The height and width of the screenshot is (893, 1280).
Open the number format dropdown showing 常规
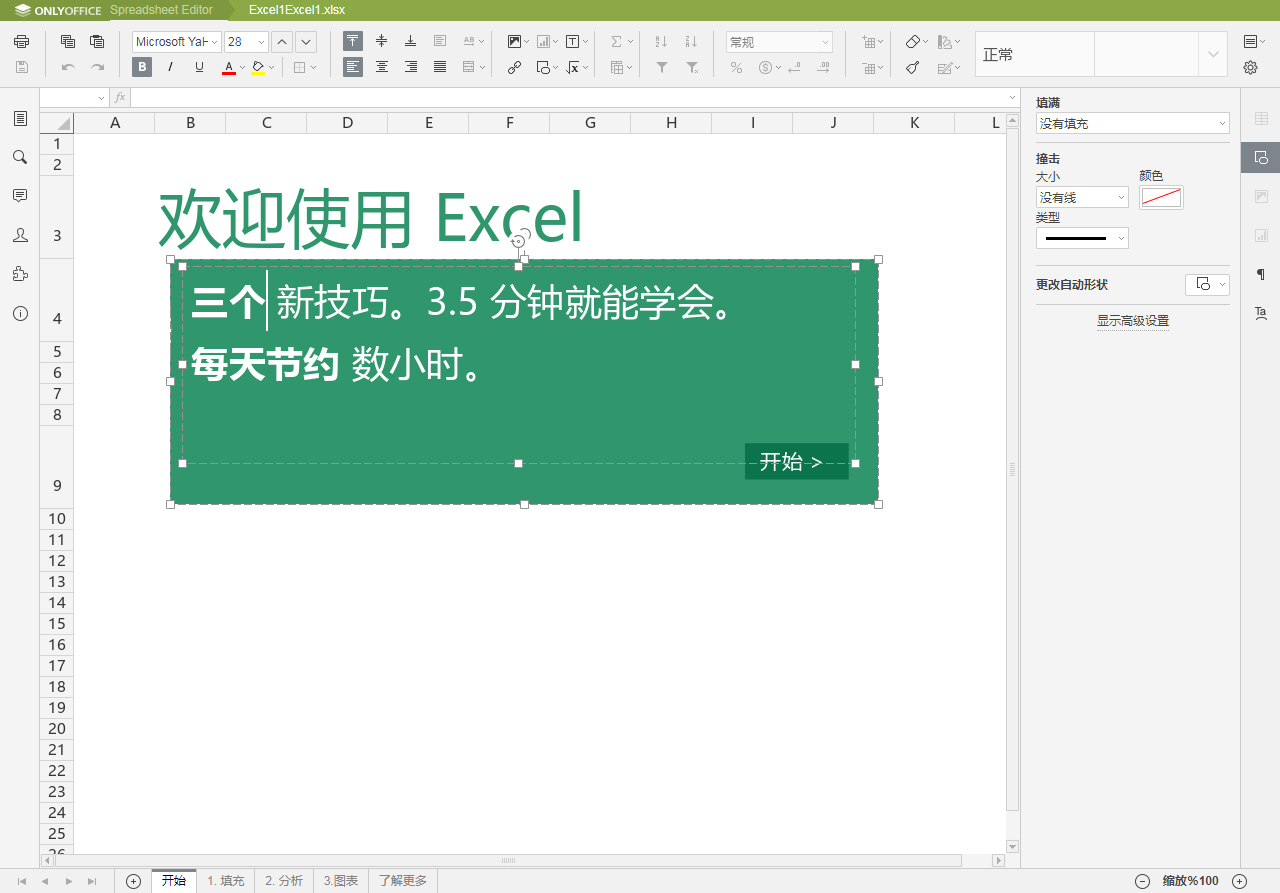[x=779, y=42]
